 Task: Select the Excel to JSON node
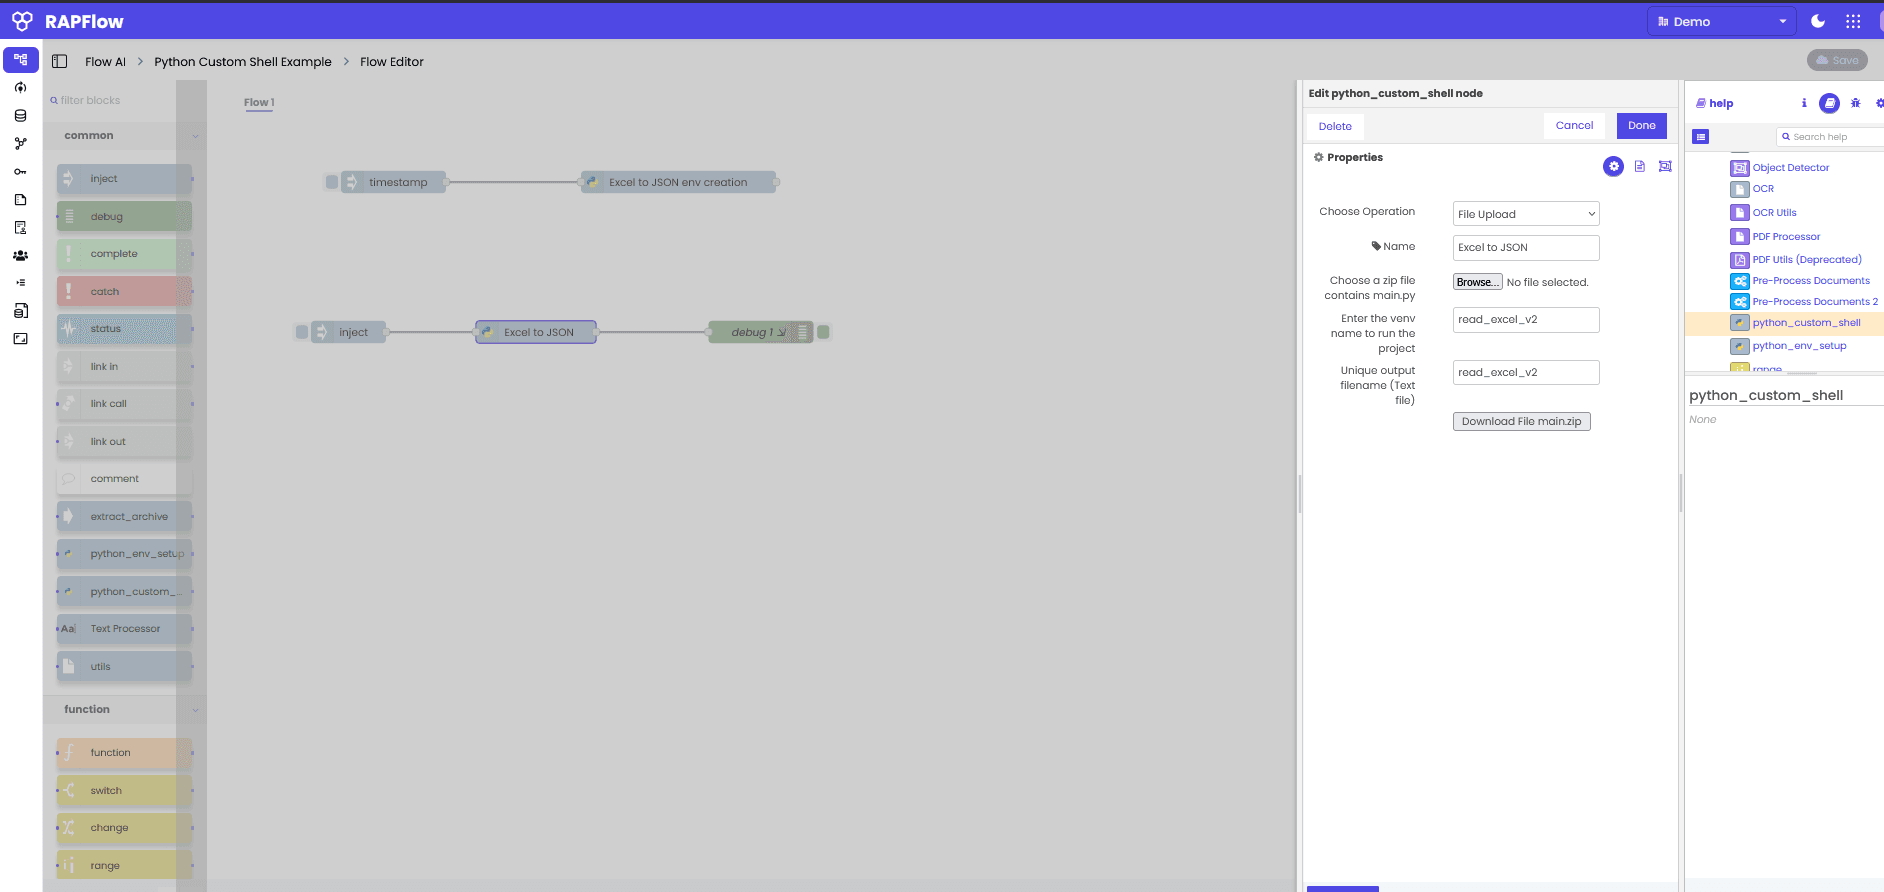click(x=536, y=332)
